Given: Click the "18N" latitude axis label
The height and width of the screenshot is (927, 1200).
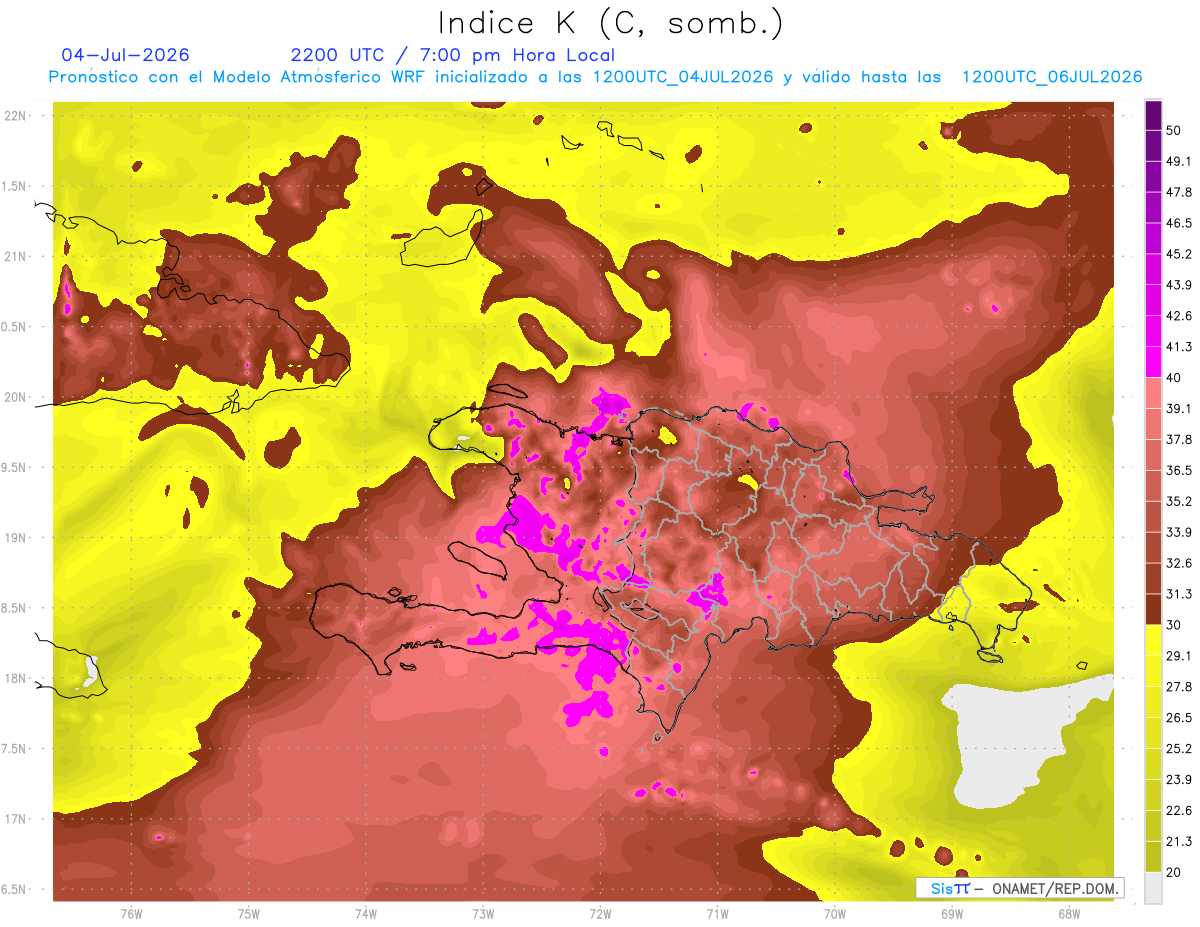Looking at the screenshot, I should coord(17,679).
